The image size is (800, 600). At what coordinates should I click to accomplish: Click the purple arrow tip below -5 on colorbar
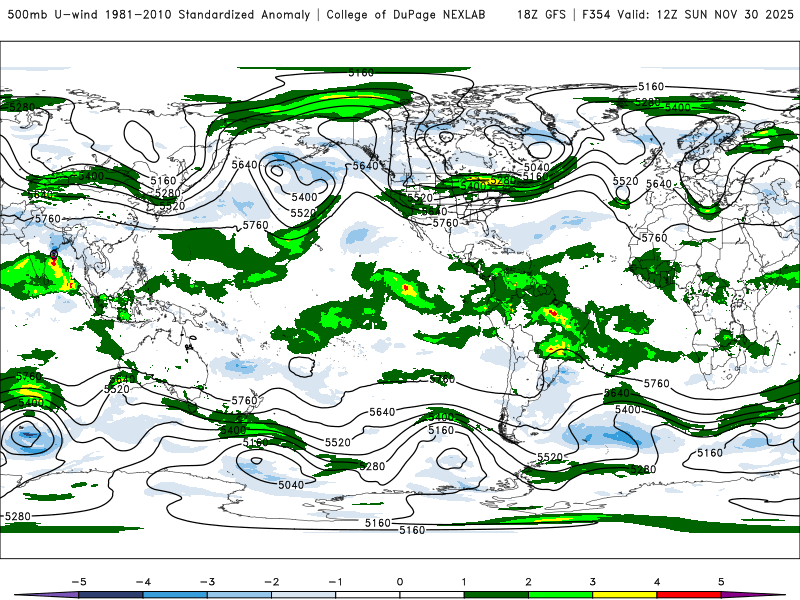coord(47,595)
